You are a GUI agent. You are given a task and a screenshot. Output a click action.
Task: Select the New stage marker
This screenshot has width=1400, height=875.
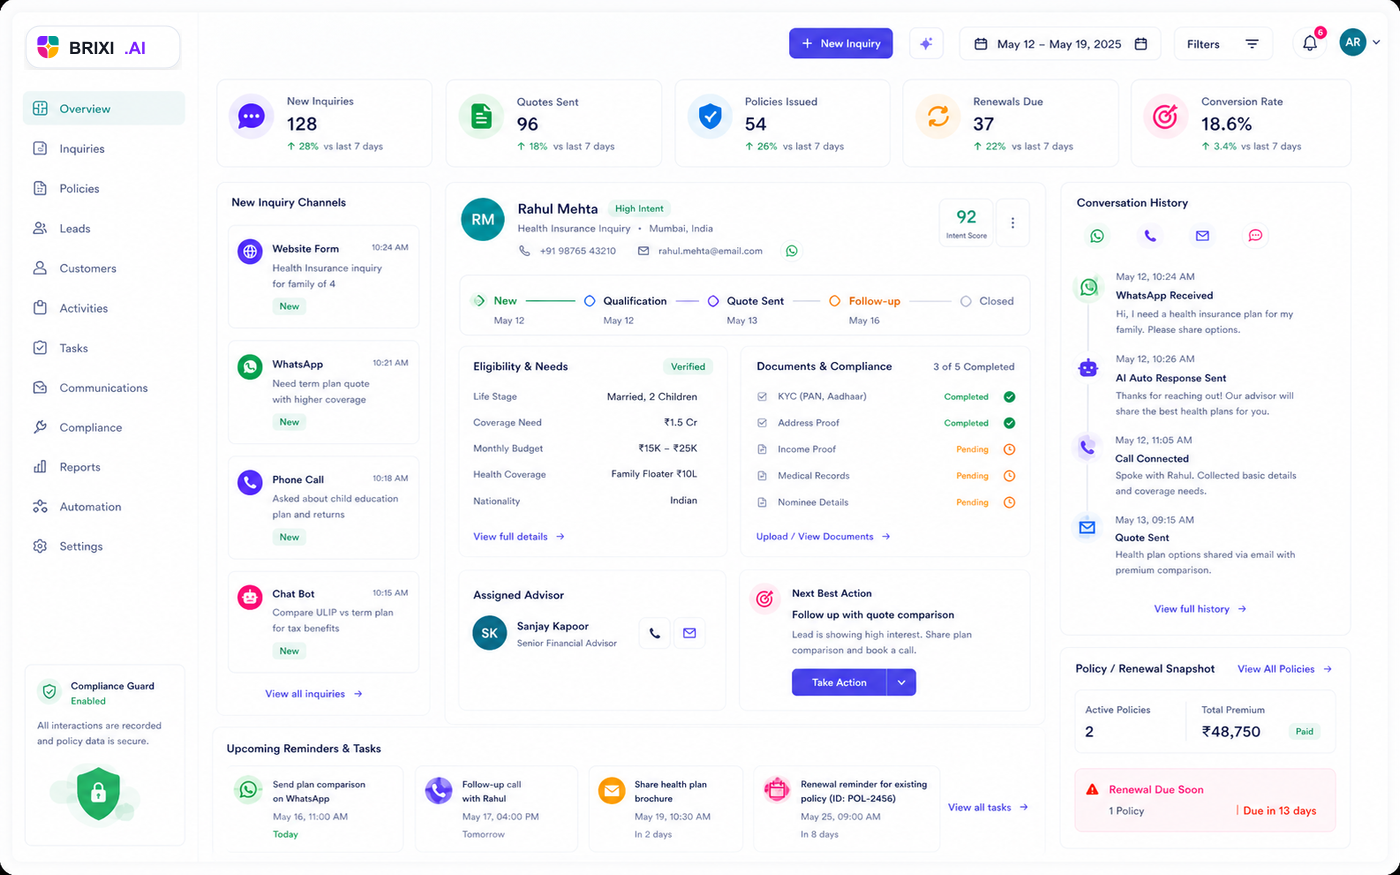(479, 301)
